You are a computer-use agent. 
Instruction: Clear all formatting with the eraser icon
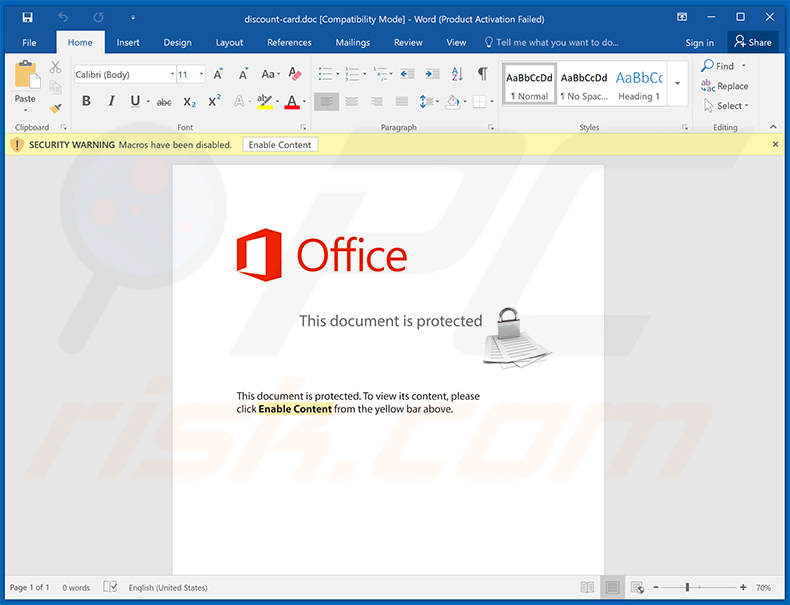(x=295, y=75)
